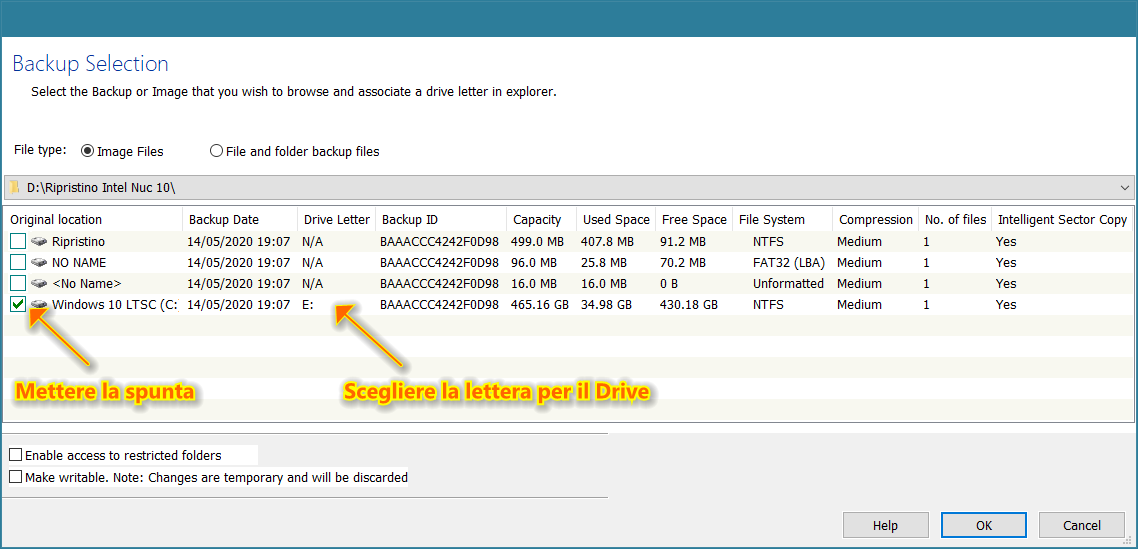Click the 91.2 MB free space cell
This screenshot has width=1138, height=549.
682,241
